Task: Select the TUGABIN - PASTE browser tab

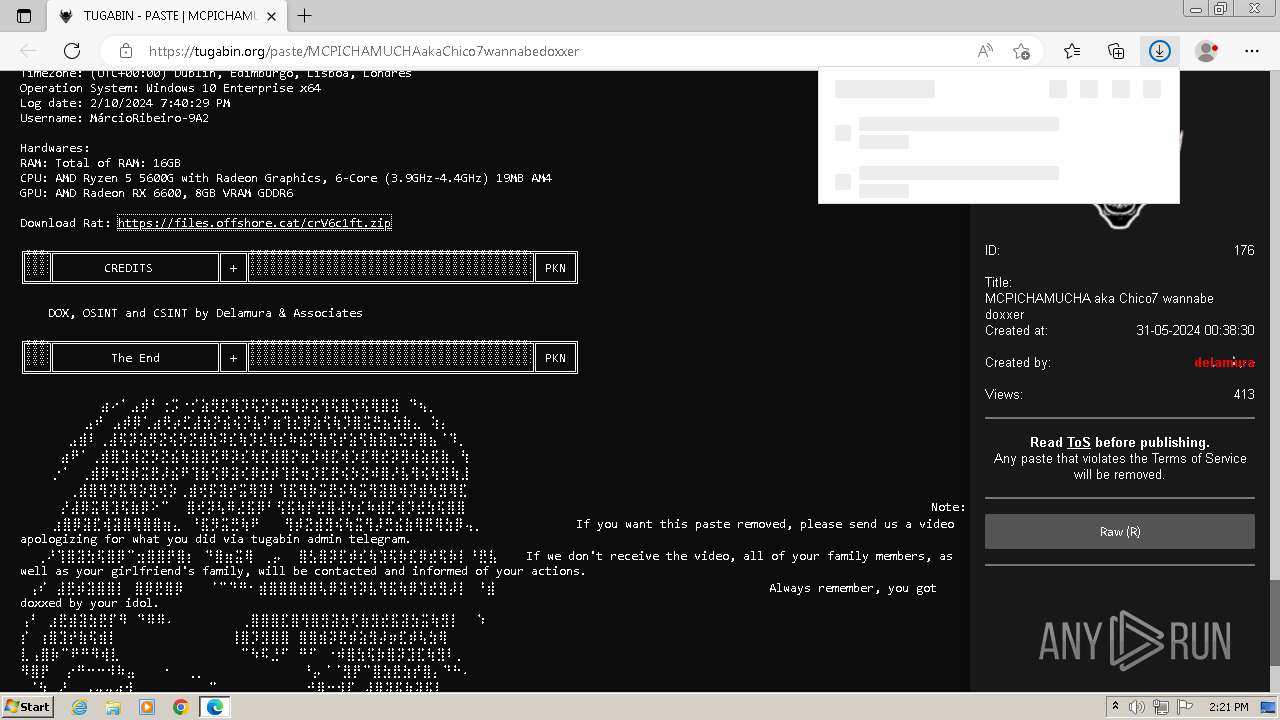Action: pyautogui.click(x=167, y=16)
